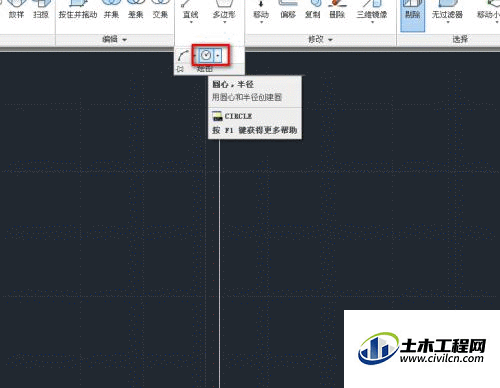Viewport: 500px width, 388px height.
Task: Open the Circle tool dropdown arrow
Action: (218, 55)
